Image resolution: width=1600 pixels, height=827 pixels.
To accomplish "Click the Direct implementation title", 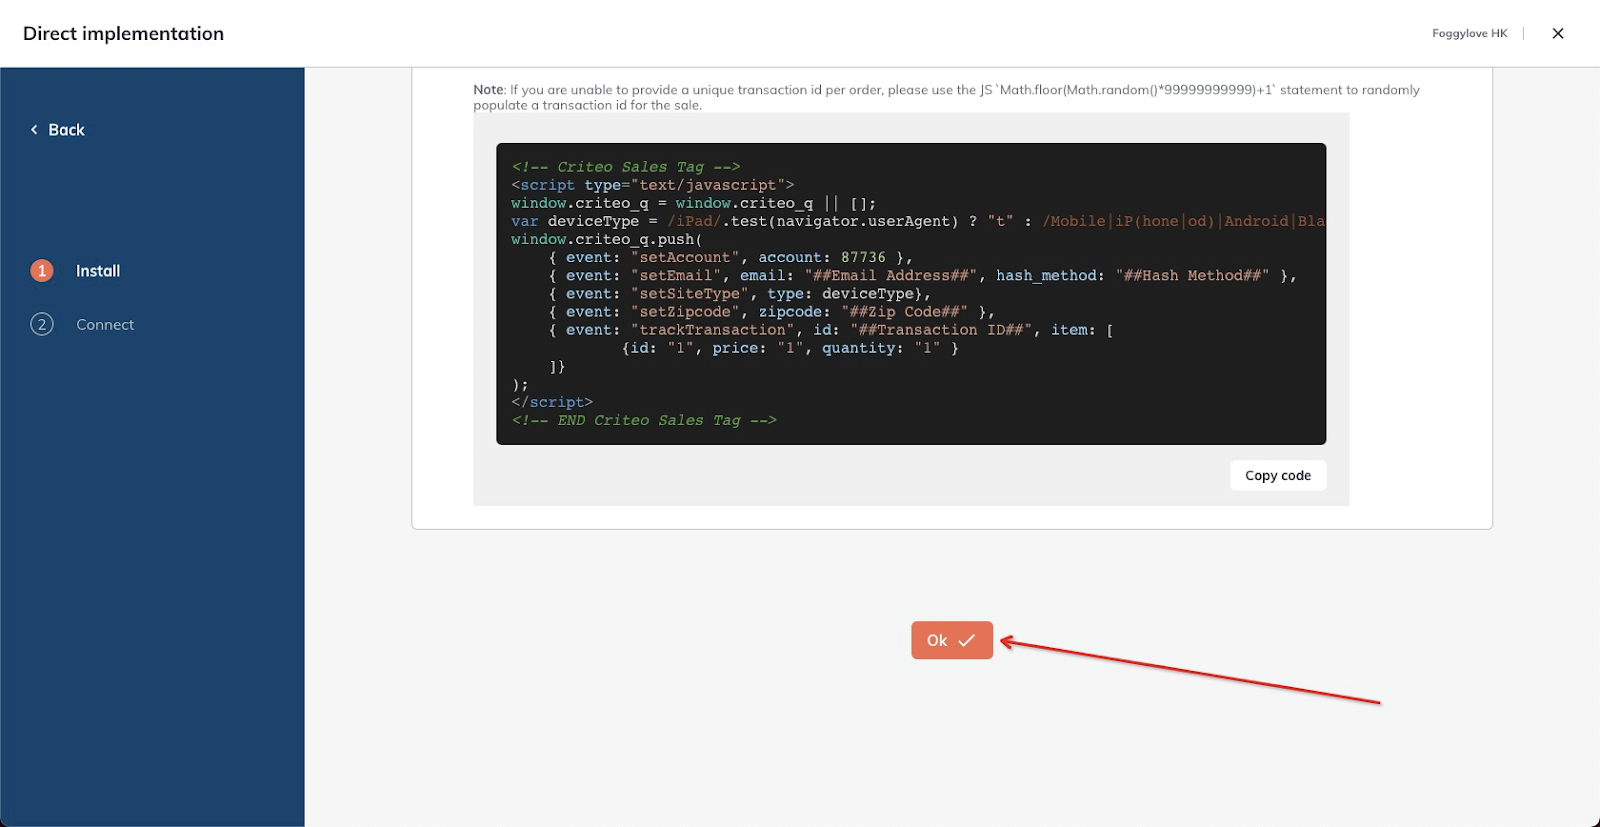I will click(123, 33).
